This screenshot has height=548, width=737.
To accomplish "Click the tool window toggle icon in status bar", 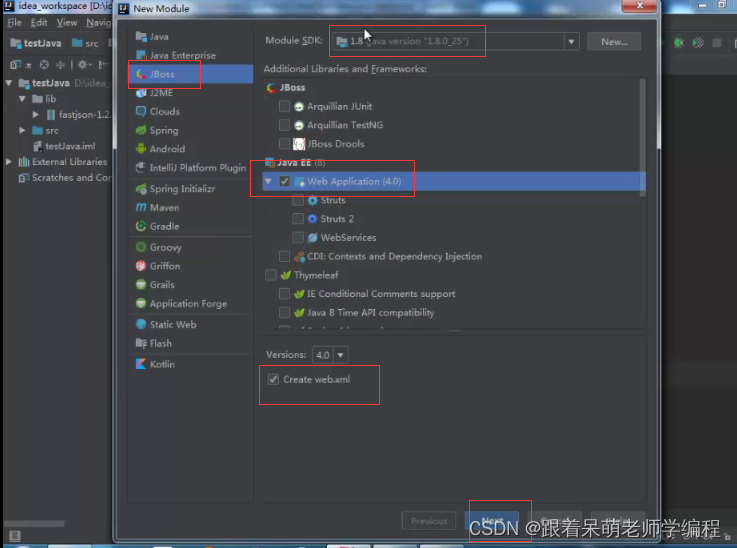I will [x=15, y=535].
